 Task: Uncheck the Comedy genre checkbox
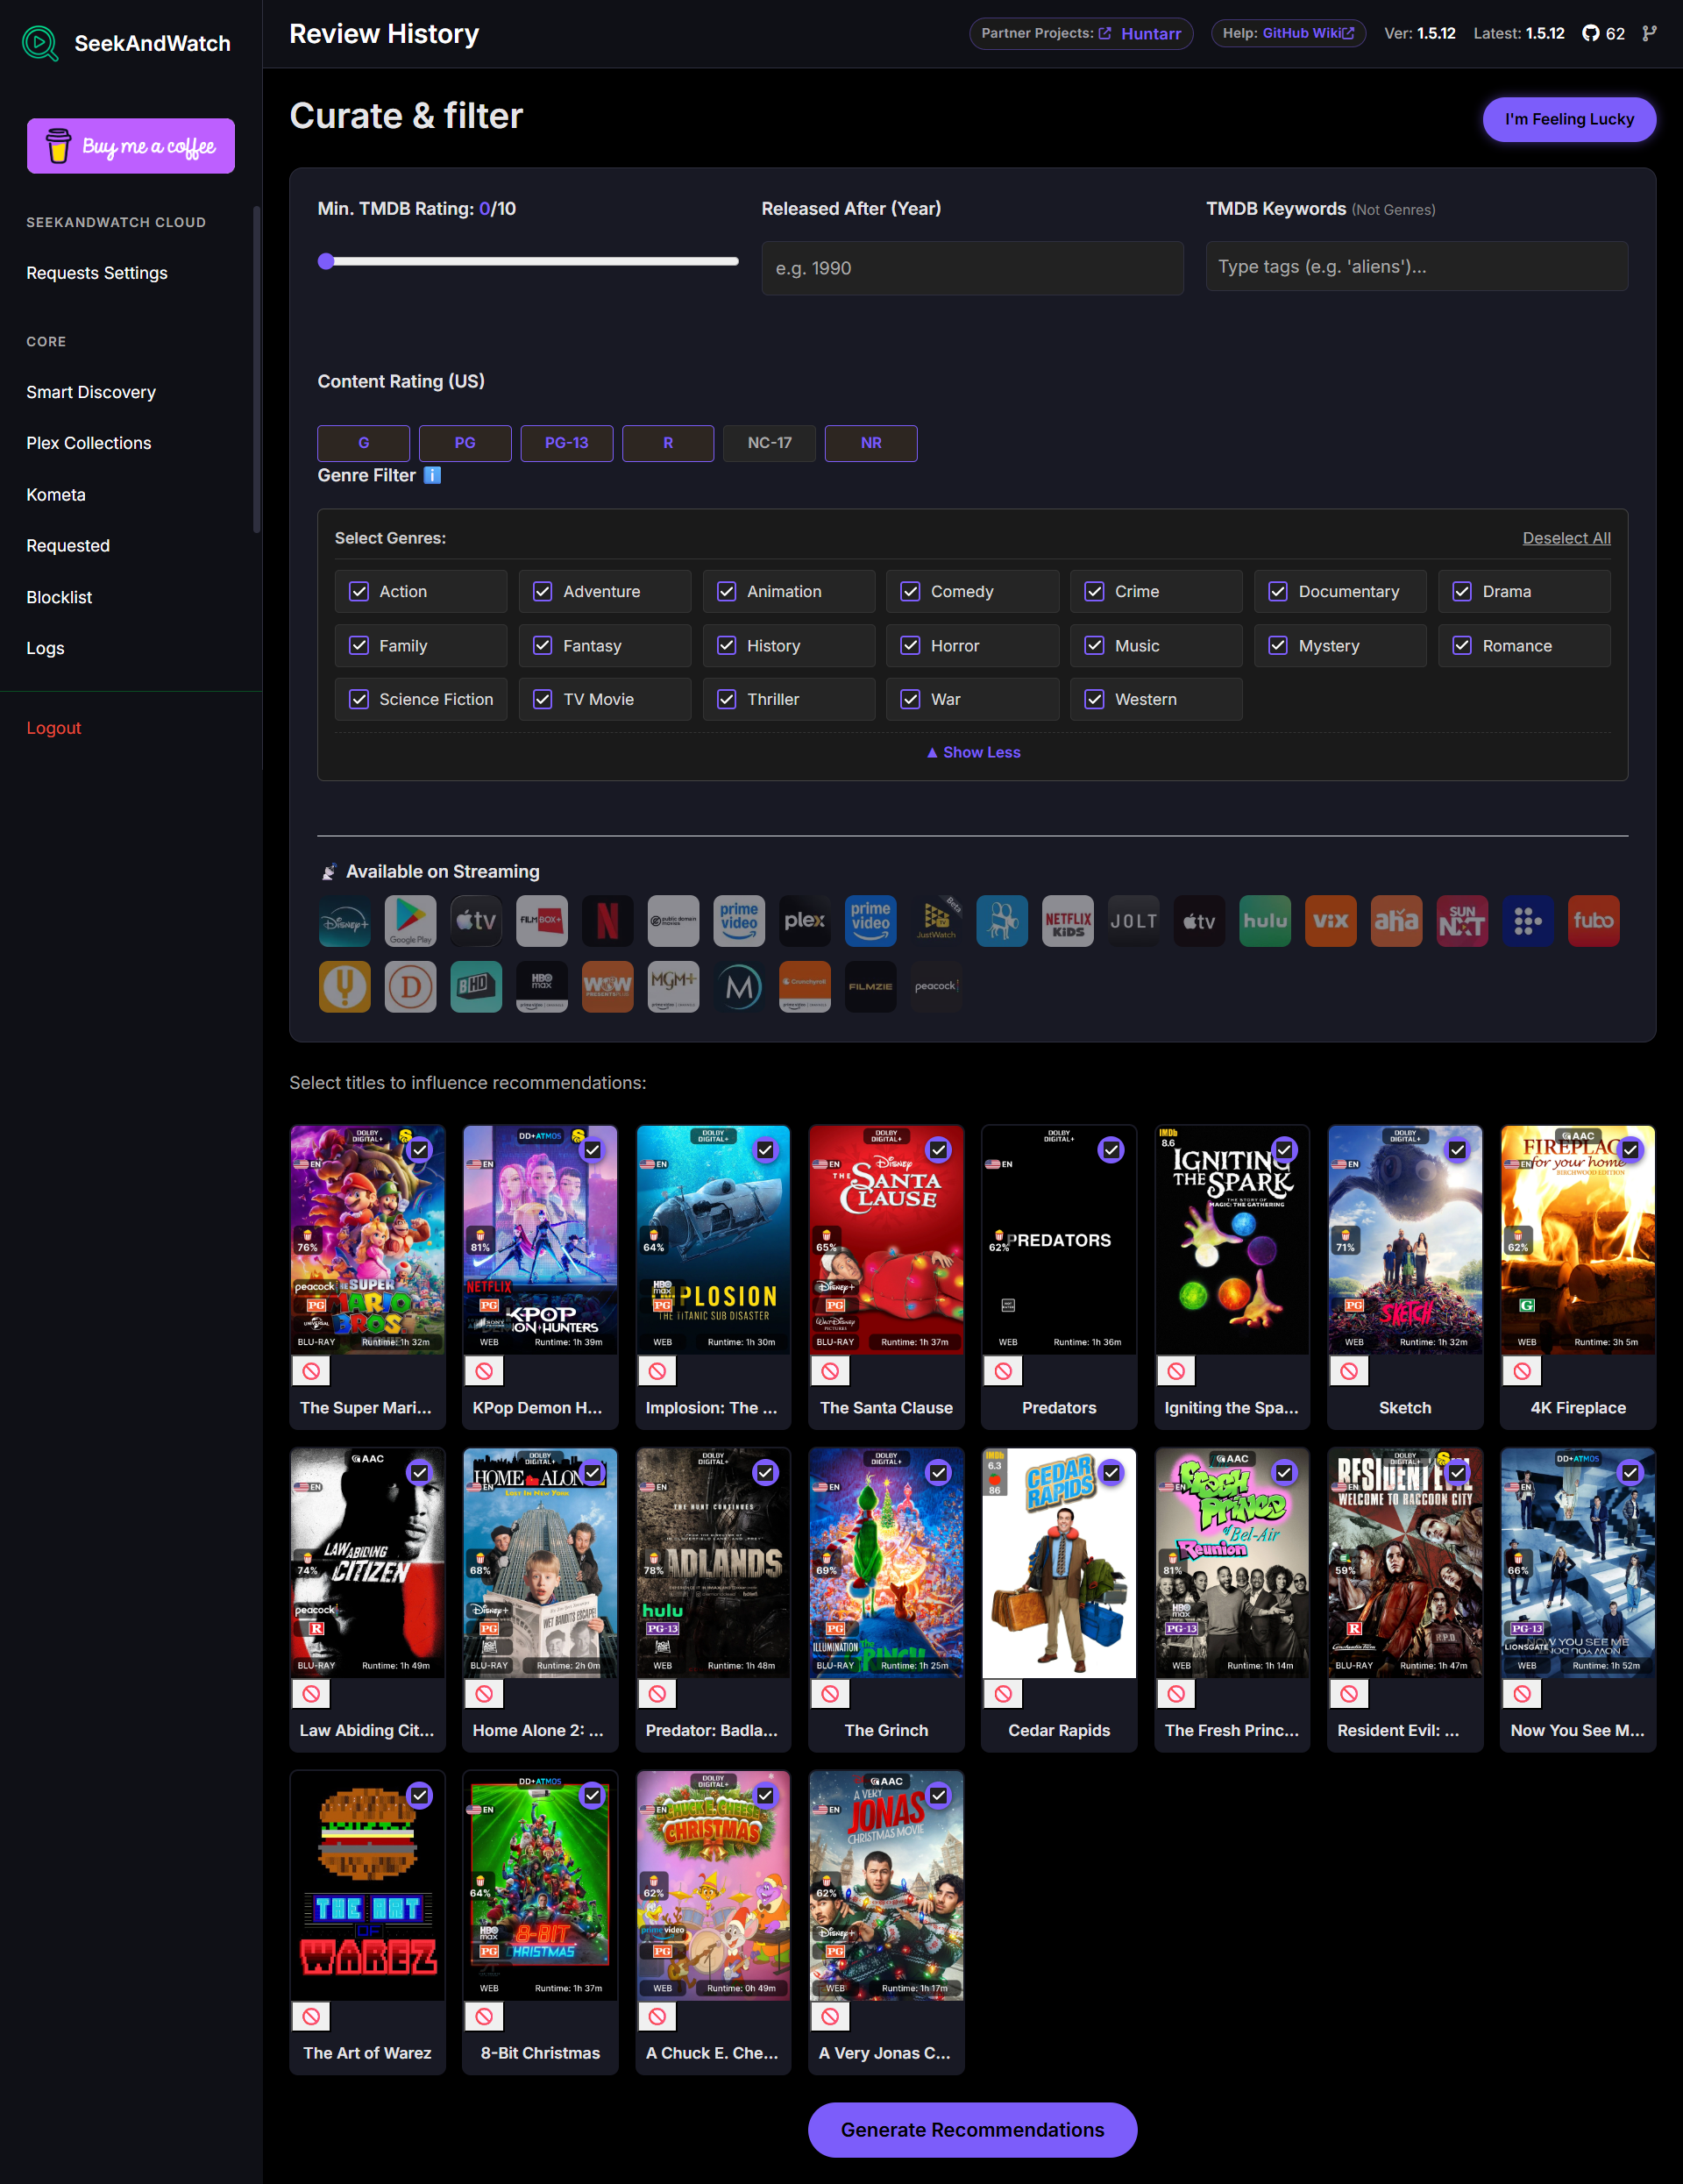(910, 591)
